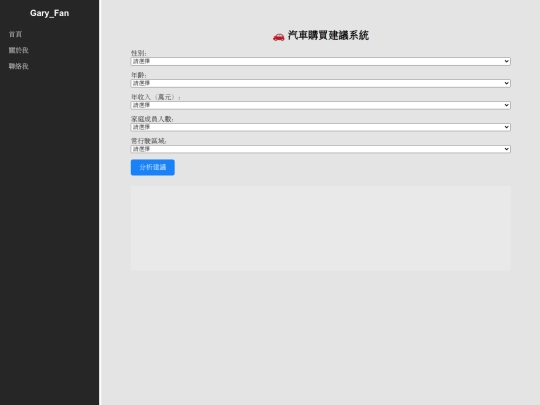Click the blue 分析建議 button
The image size is (540, 405).
tap(153, 167)
